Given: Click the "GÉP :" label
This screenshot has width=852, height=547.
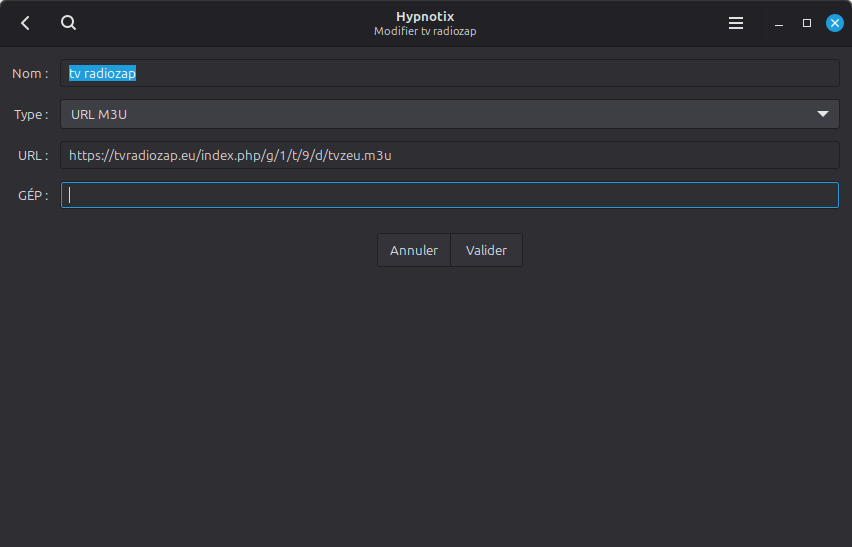Looking at the screenshot, I should pyautogui.click(x=32, y=195).
